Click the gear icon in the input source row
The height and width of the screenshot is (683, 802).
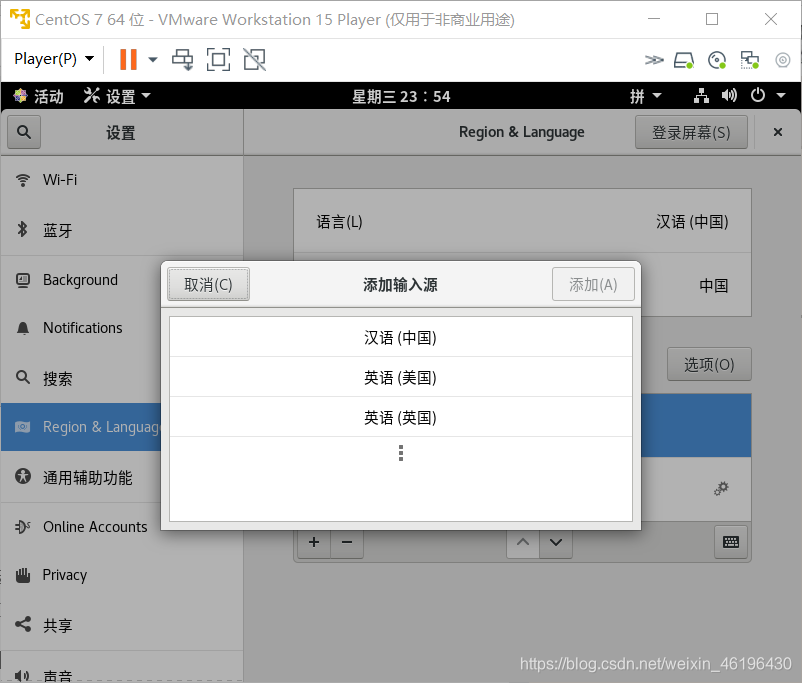point(721,489)
